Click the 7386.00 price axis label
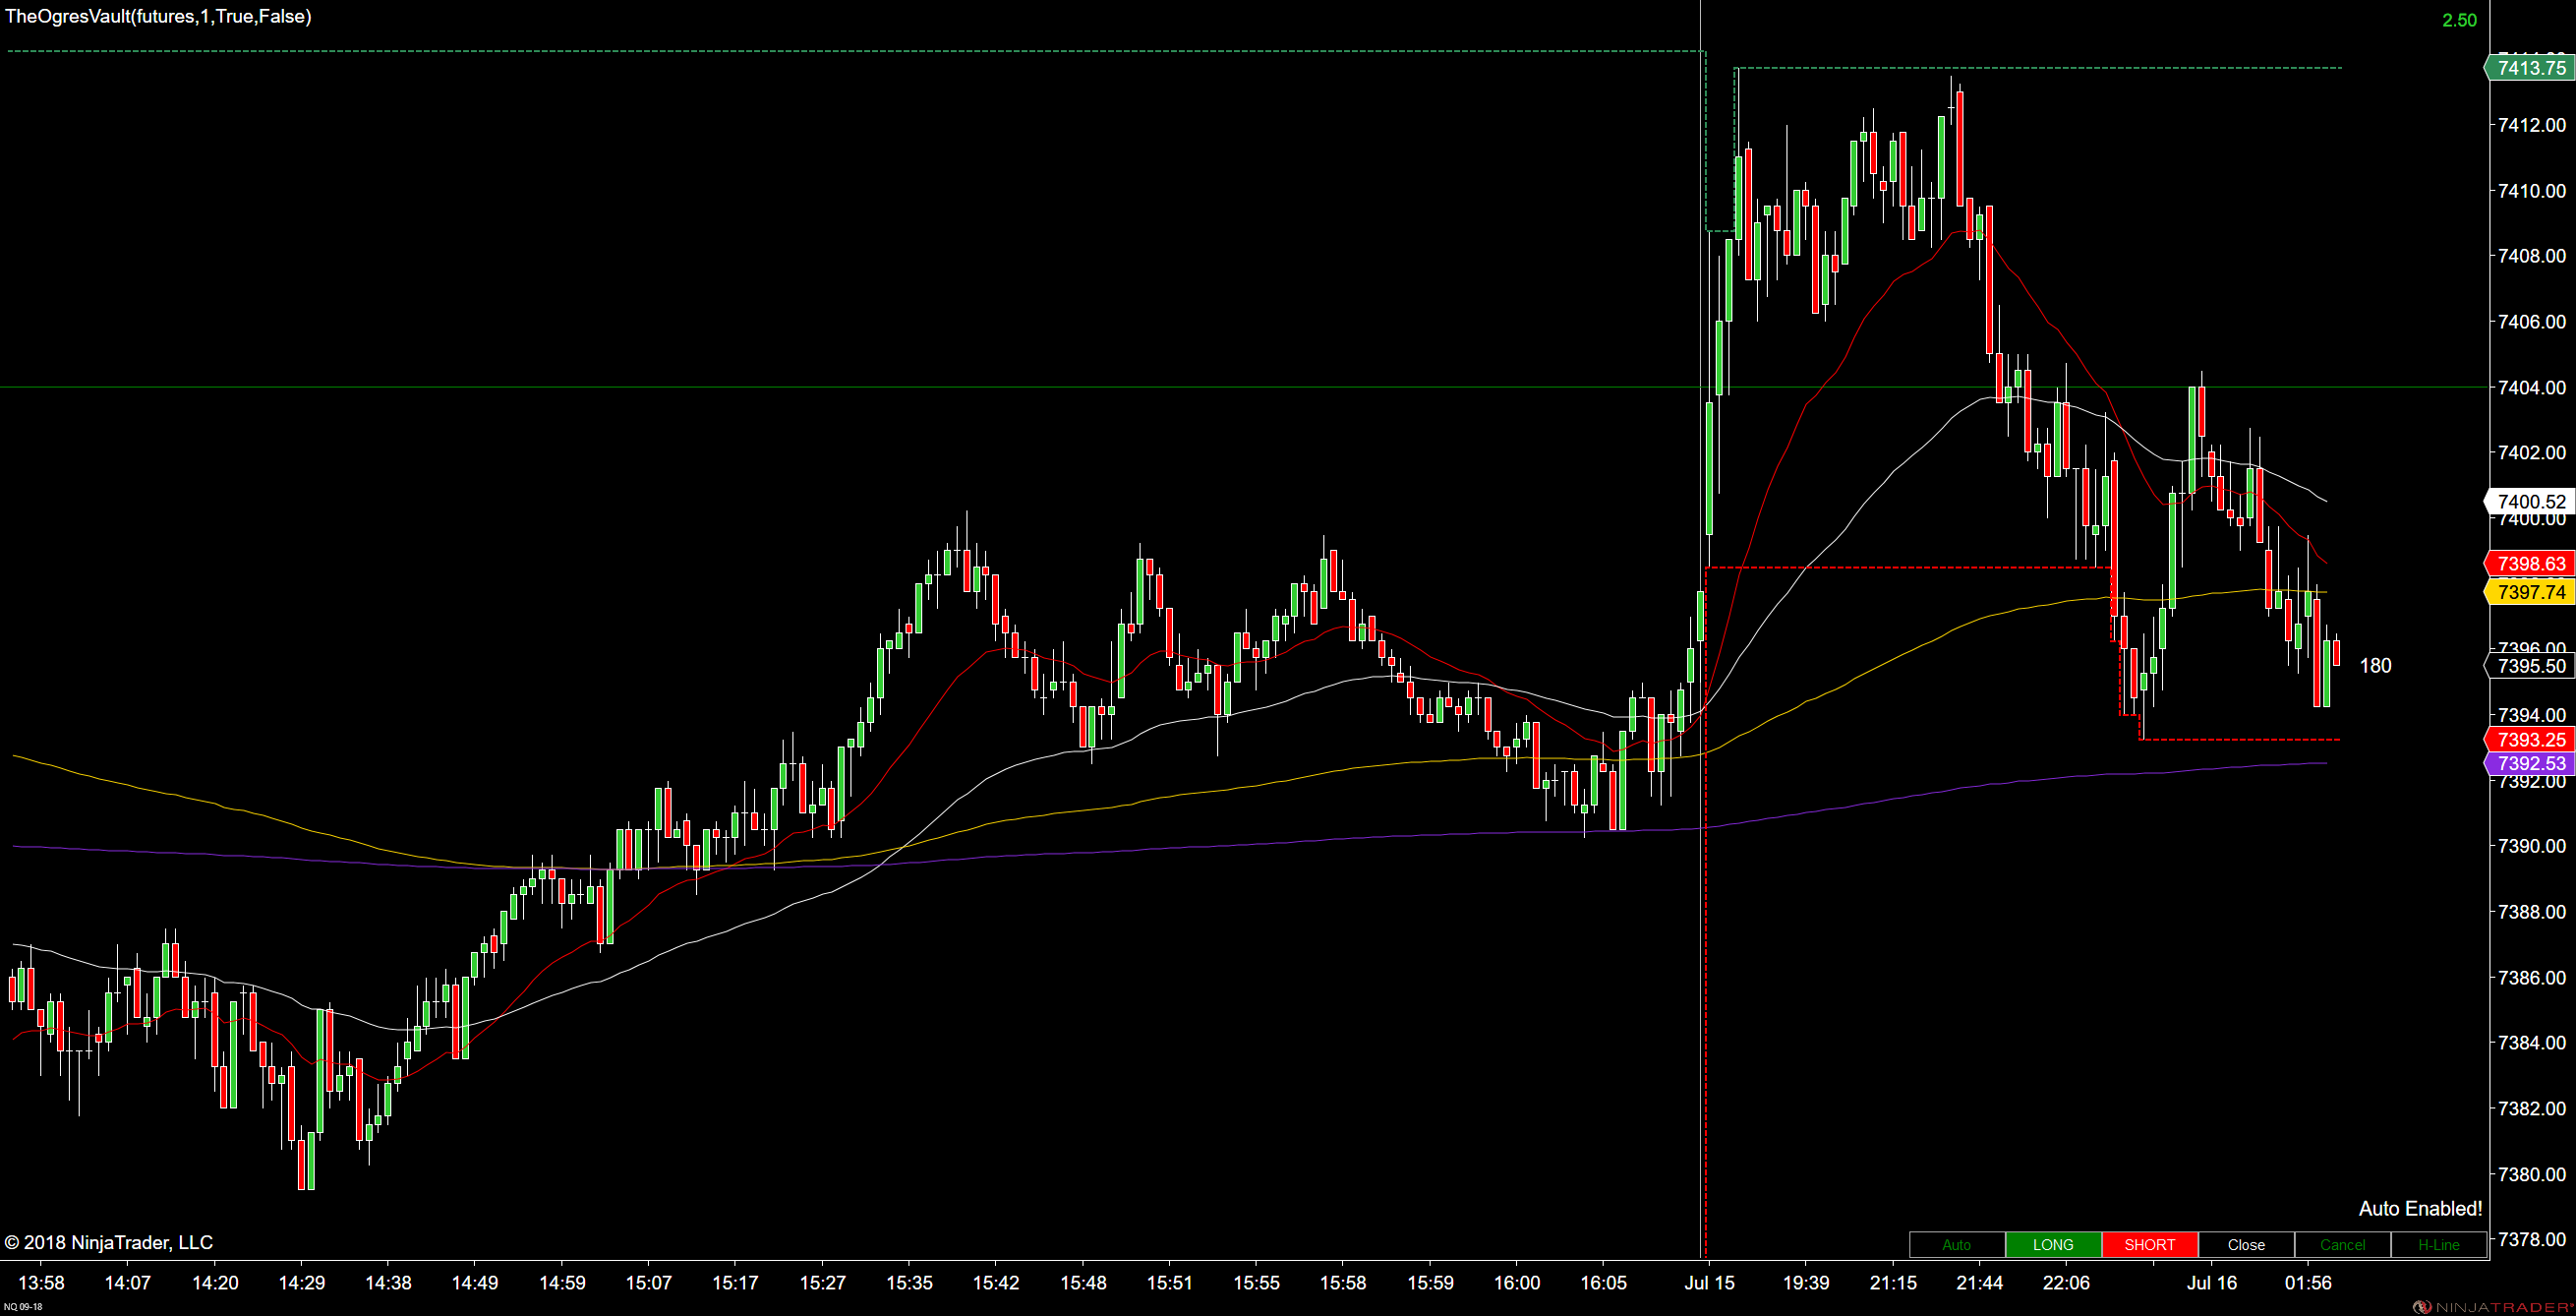The width and height of the screenshot is (2576, 1316). click(2532, 977)
